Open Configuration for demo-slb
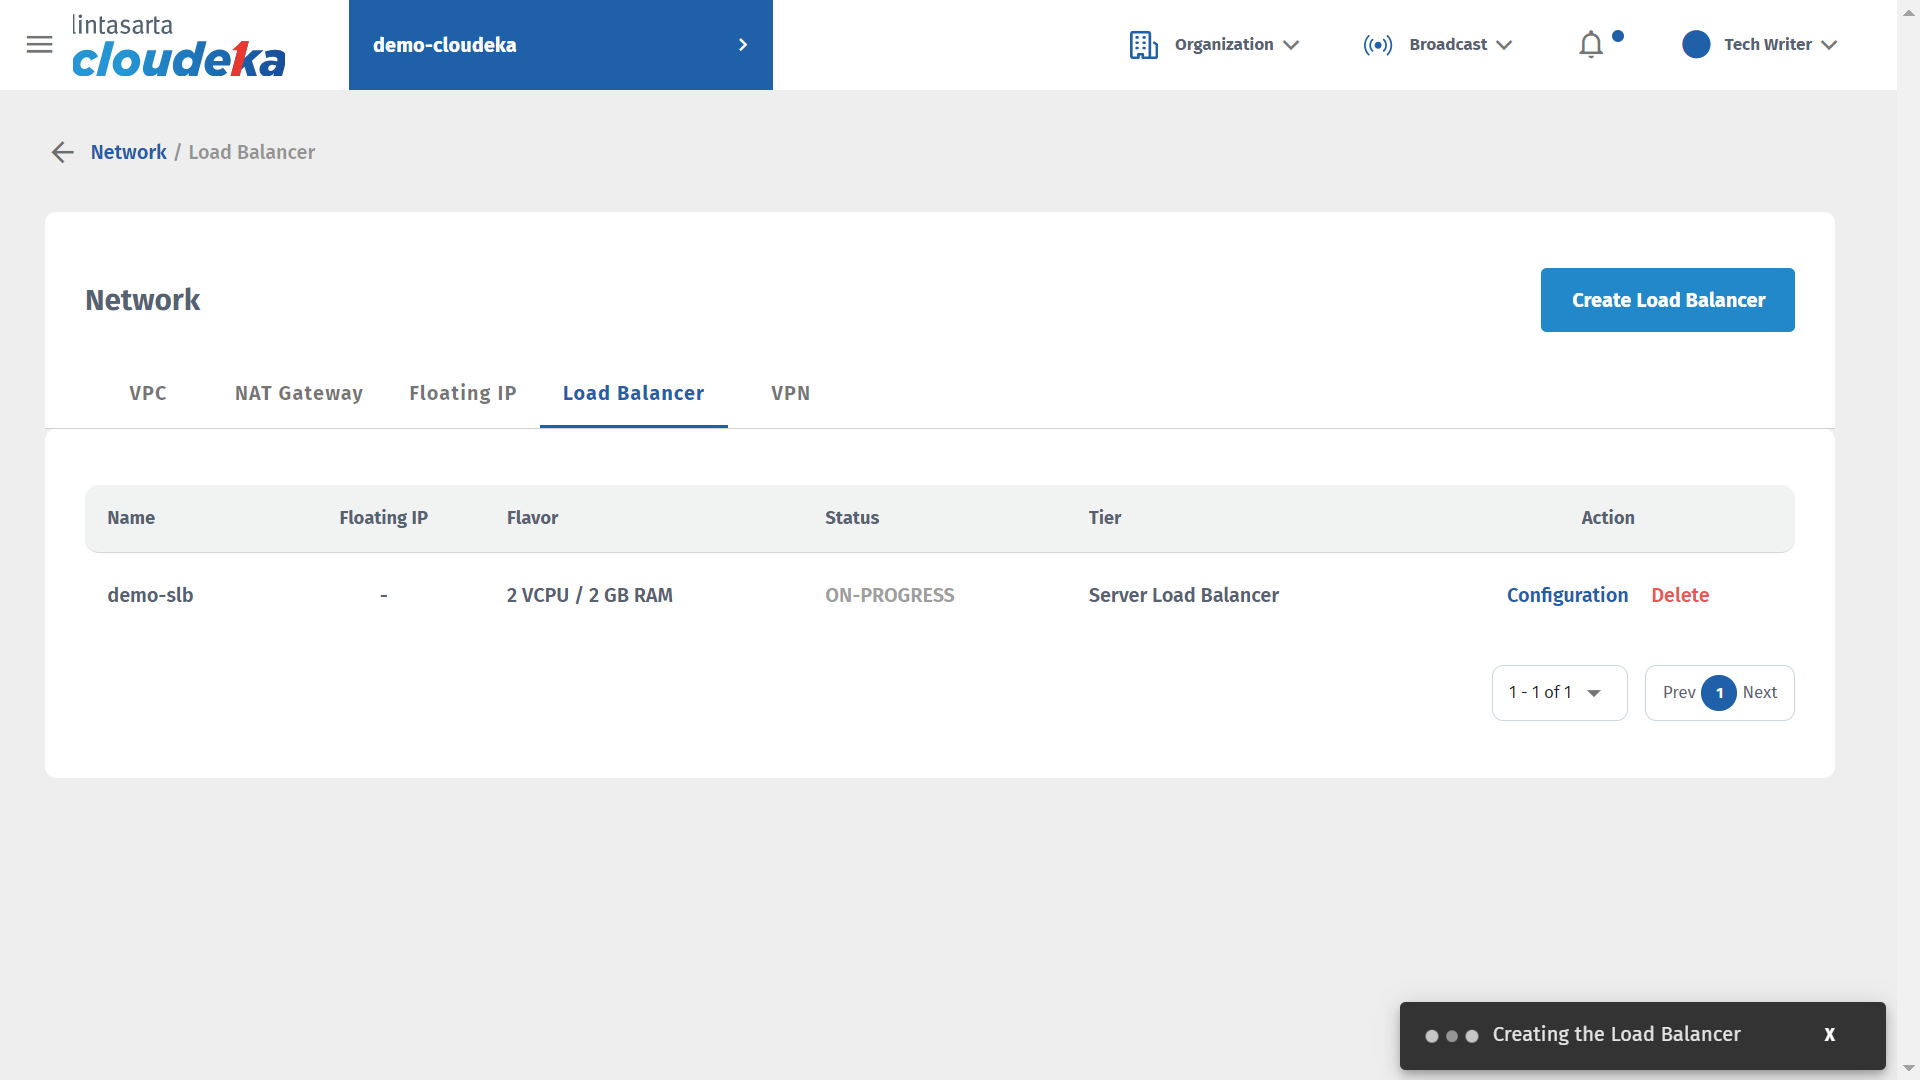 pyautogui.click(x=1567, y=595)
